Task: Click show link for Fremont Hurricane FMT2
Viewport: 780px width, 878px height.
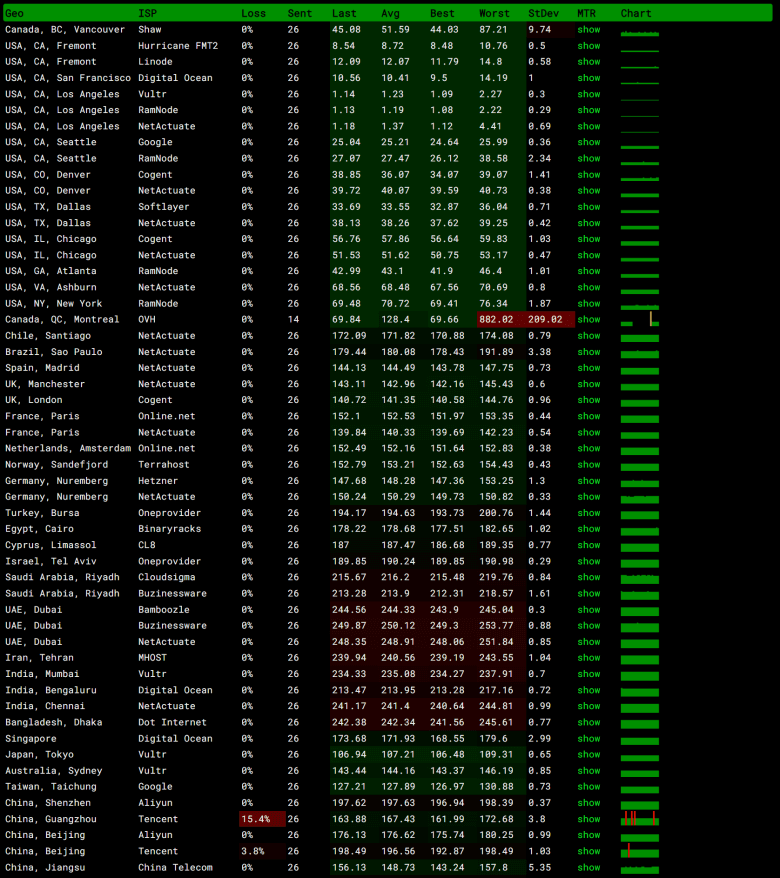Action: (x=588, y=46)
